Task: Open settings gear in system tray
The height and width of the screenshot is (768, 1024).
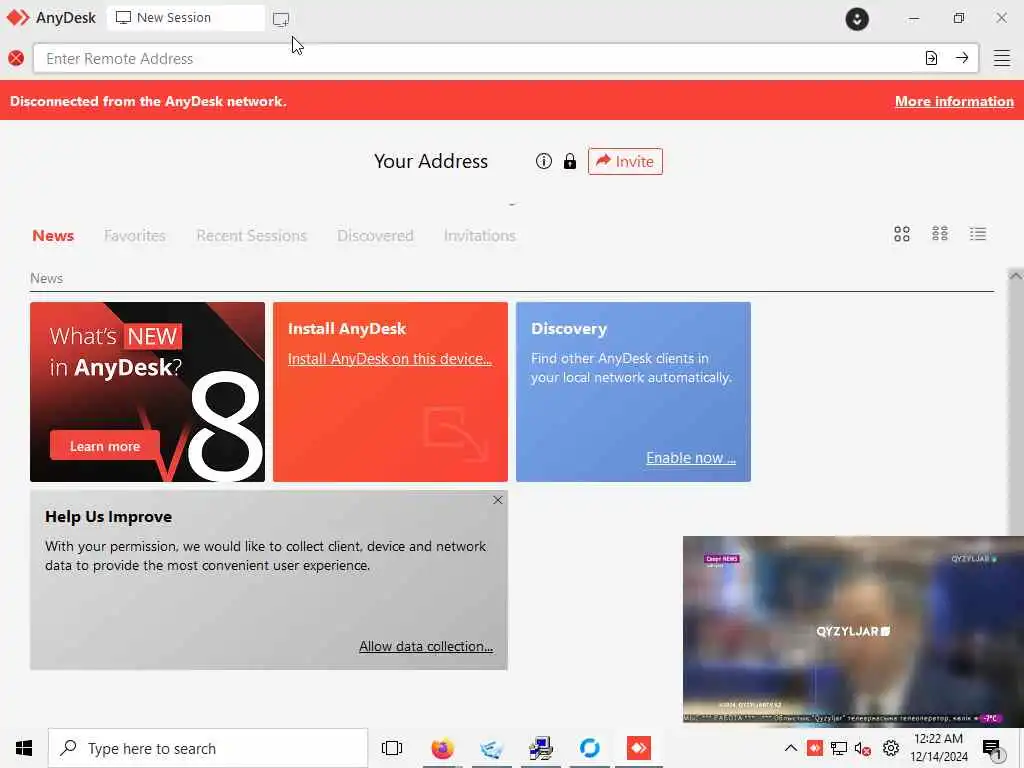Action: click(891, 748)
